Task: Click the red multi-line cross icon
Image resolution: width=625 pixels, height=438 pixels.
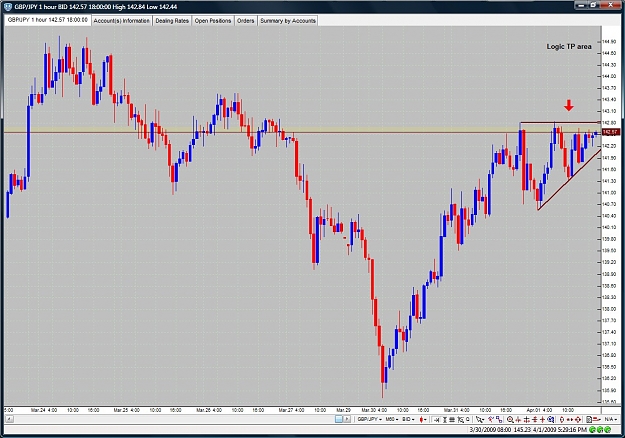Action: (535, 419)
